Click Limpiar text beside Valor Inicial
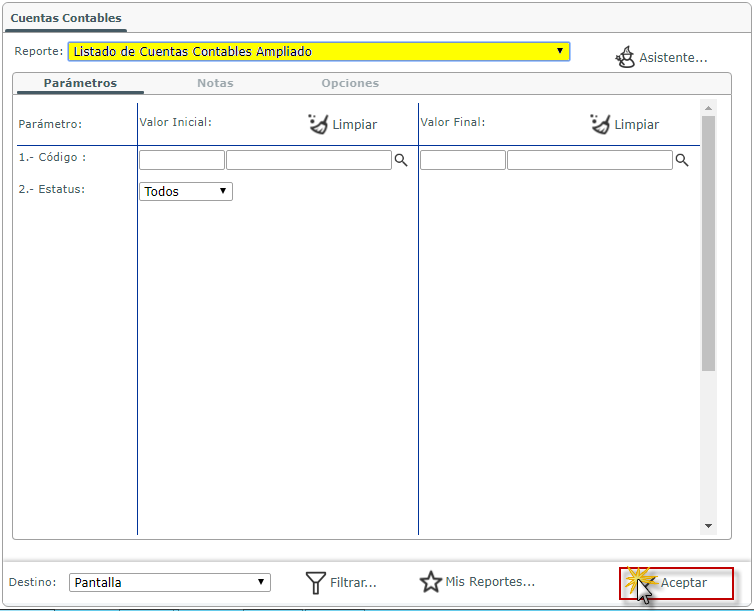Screen dimensions: 754x611 354,125
